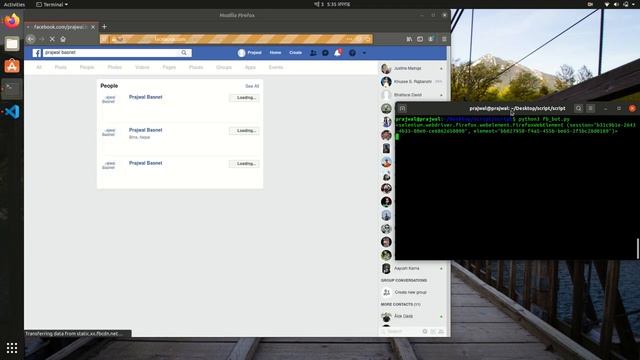Click terminal scrollbar handle

638,248
